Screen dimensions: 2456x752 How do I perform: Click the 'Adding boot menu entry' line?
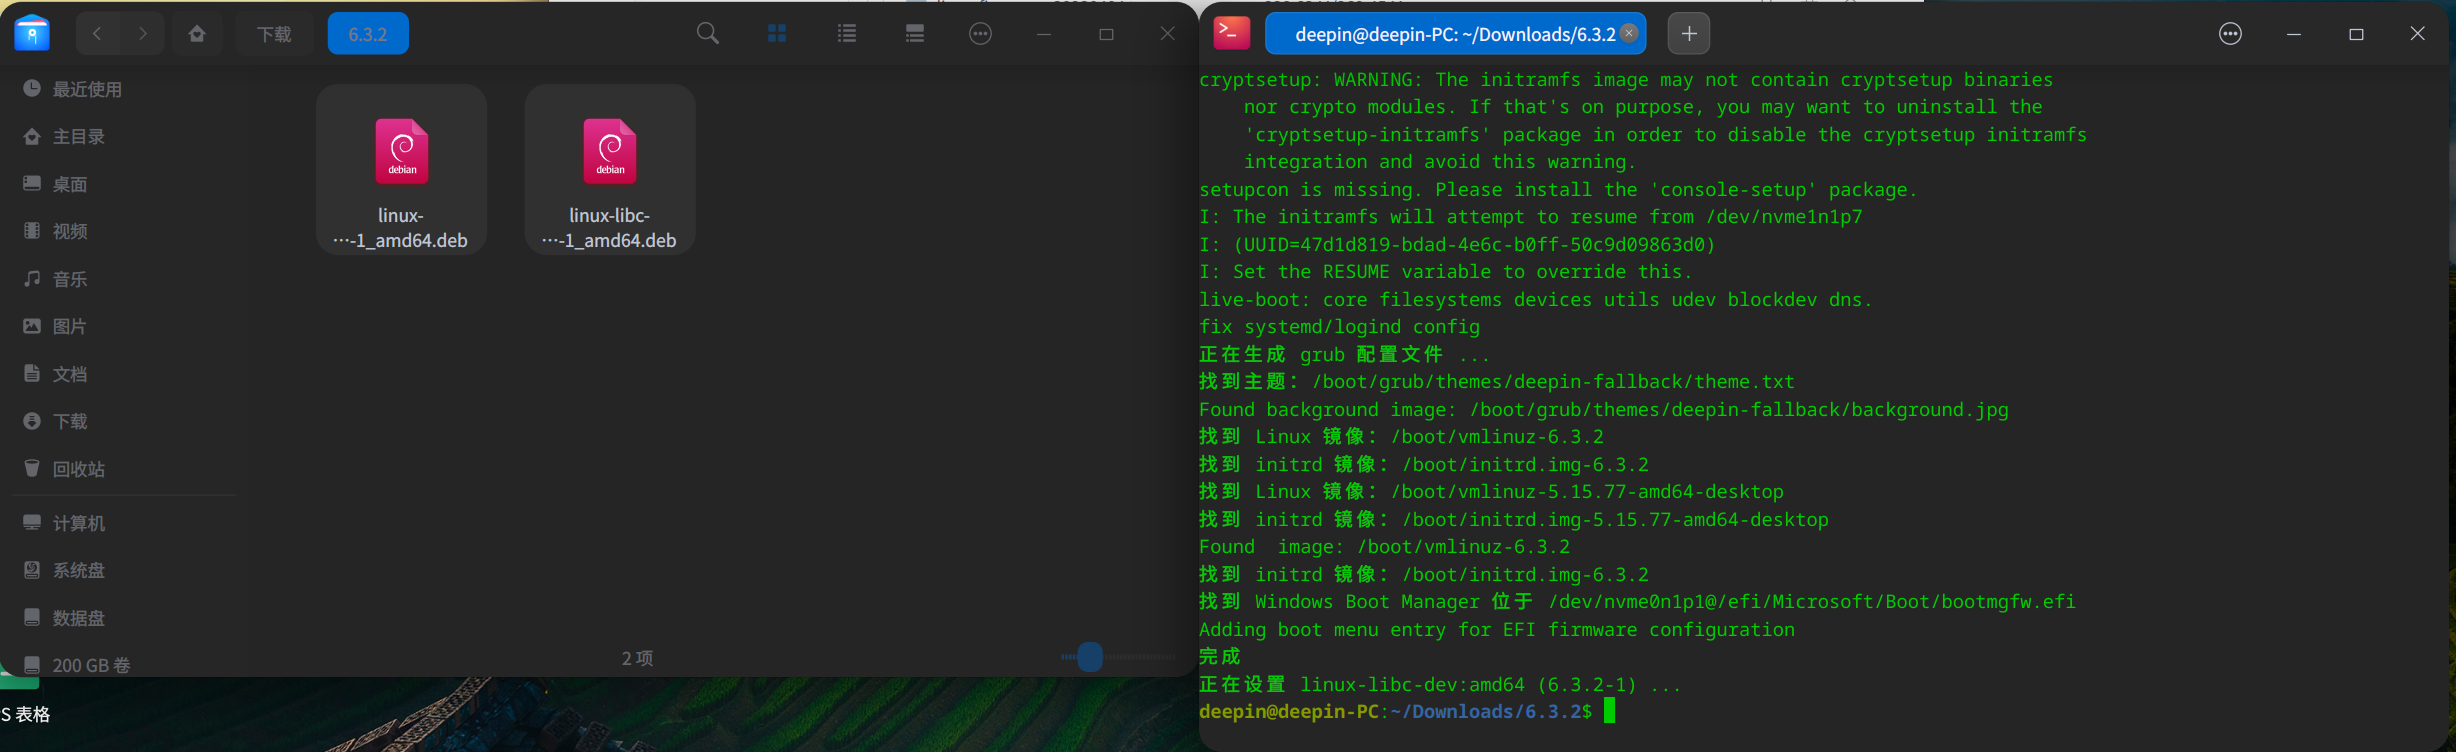tap(1497, 630)
